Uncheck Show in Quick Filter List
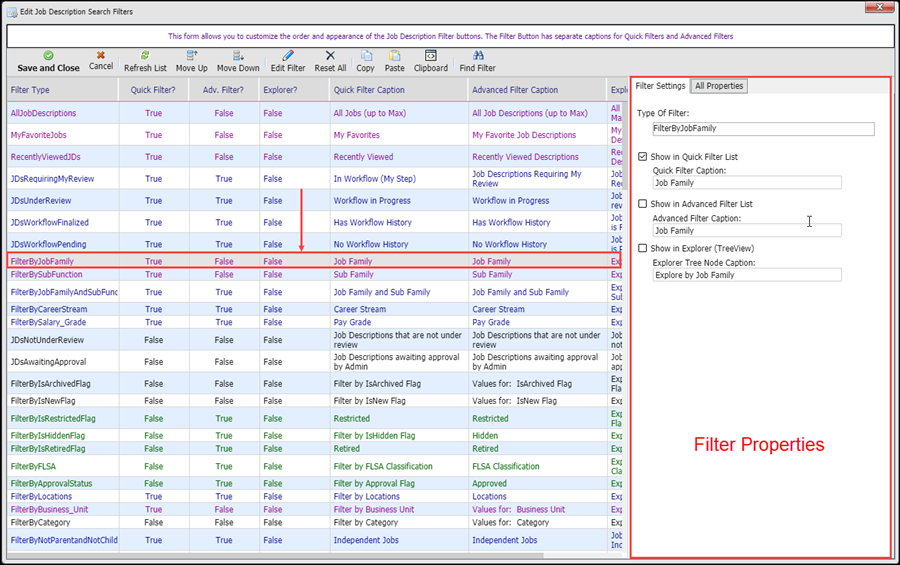 (643, 157)
